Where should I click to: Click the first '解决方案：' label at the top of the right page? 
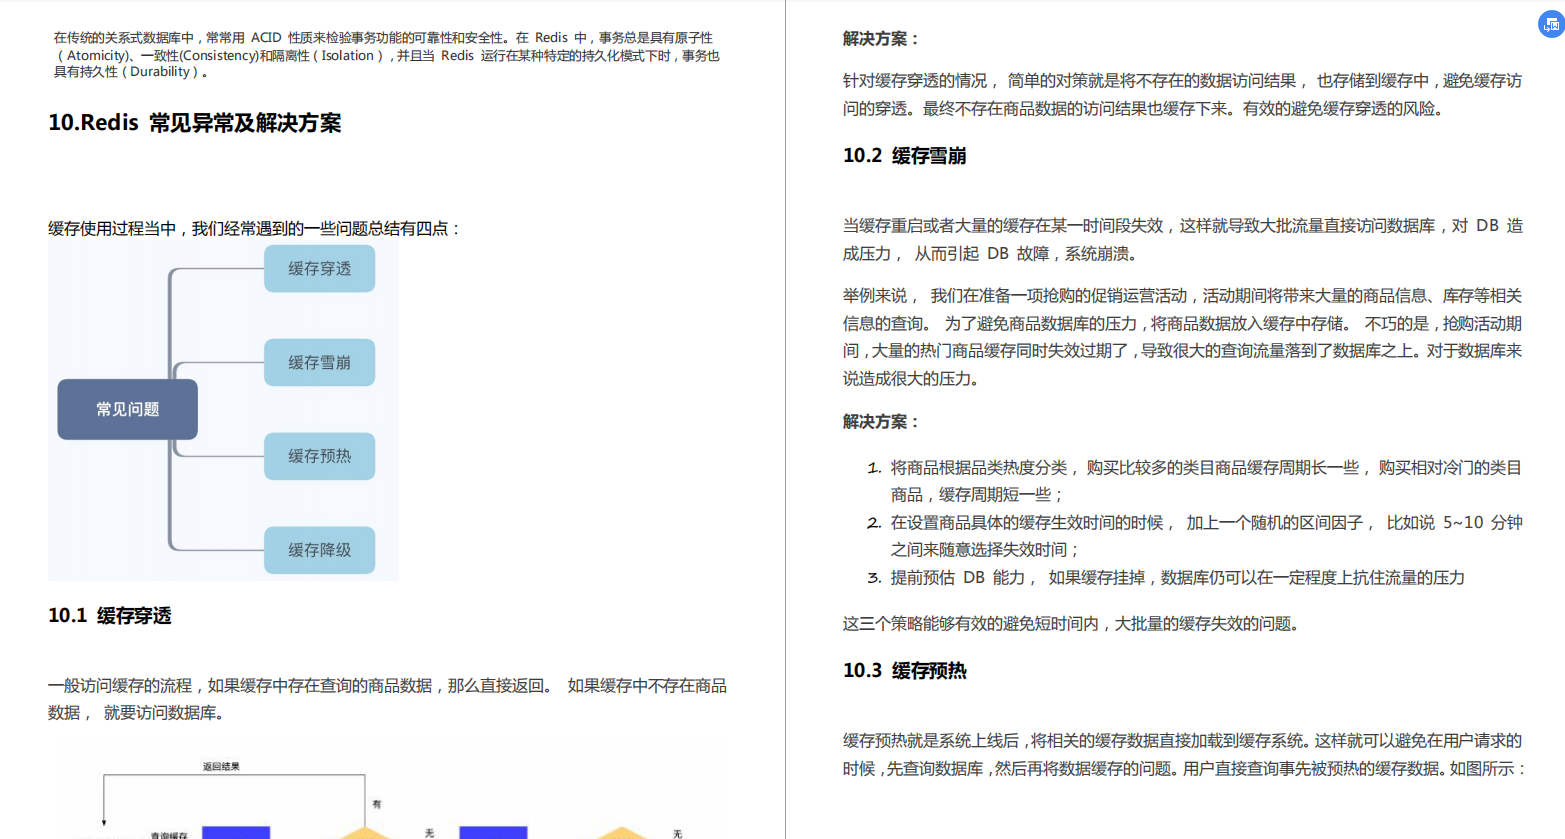881,38
